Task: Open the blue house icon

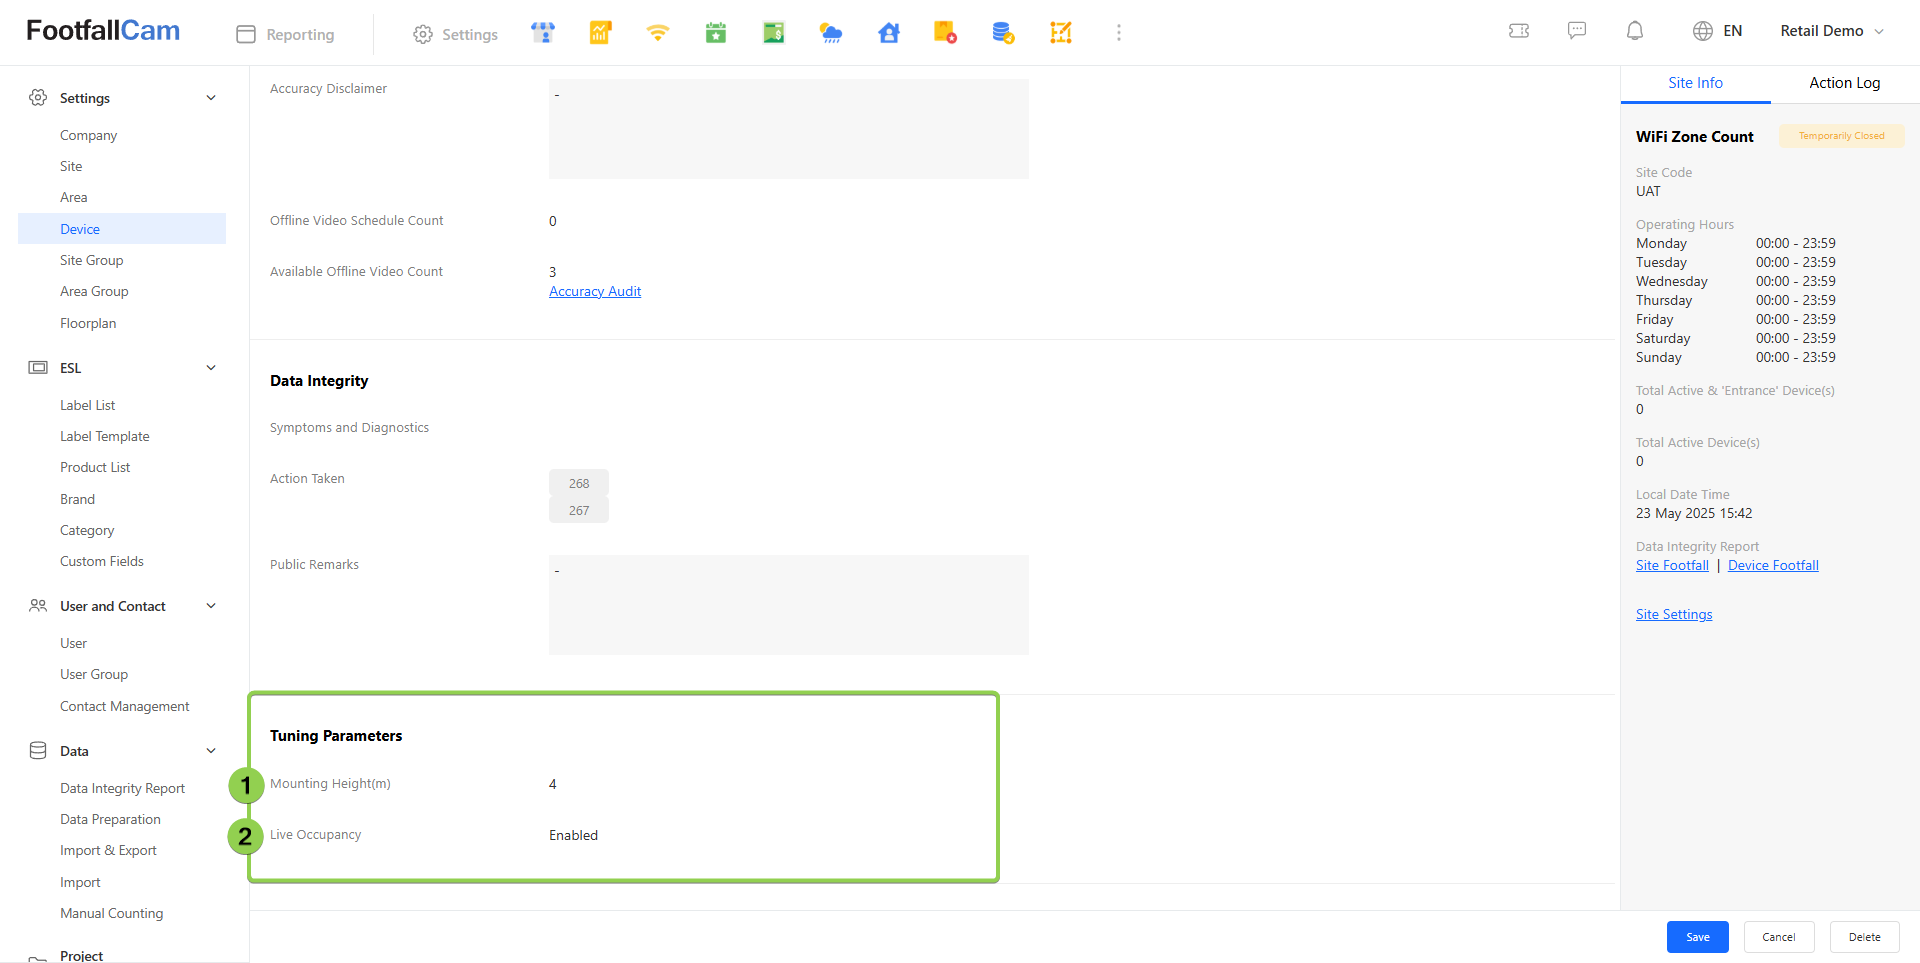Action: coord(889,33)
